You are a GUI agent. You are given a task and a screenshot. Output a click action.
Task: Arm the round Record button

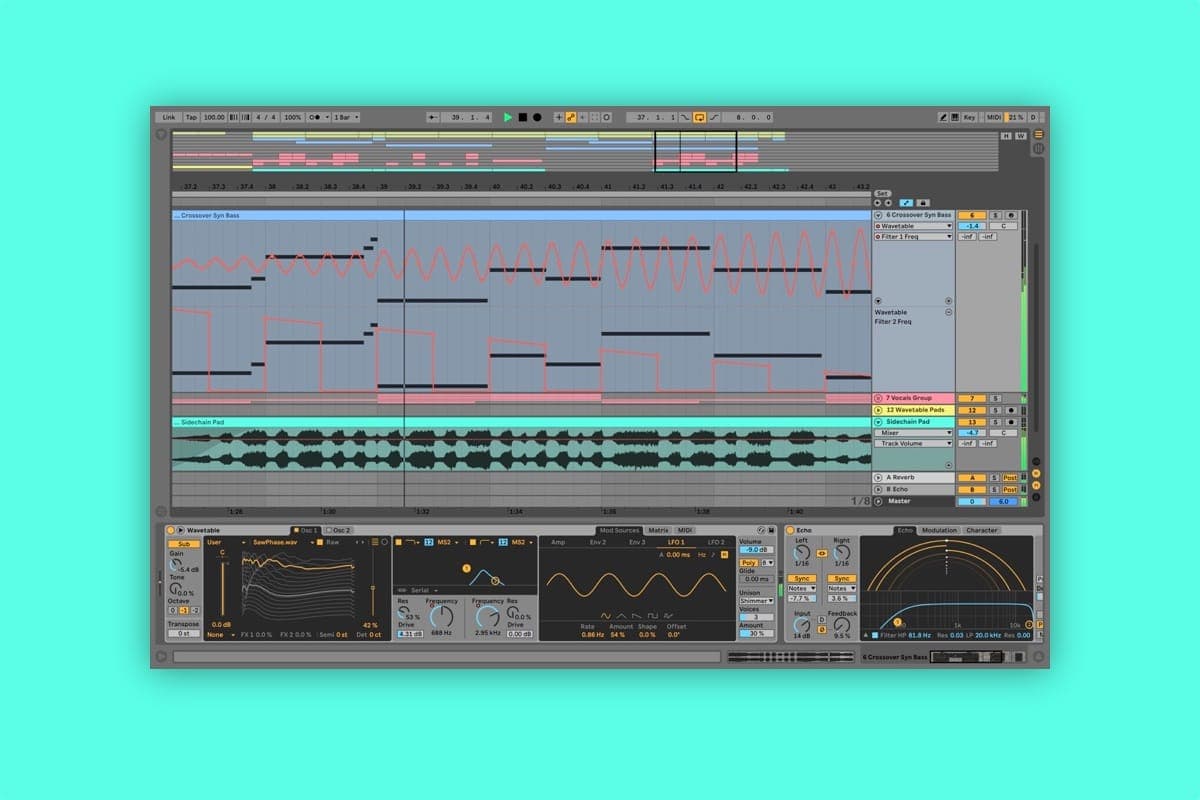pyautogui.click(x=537, y=117)
